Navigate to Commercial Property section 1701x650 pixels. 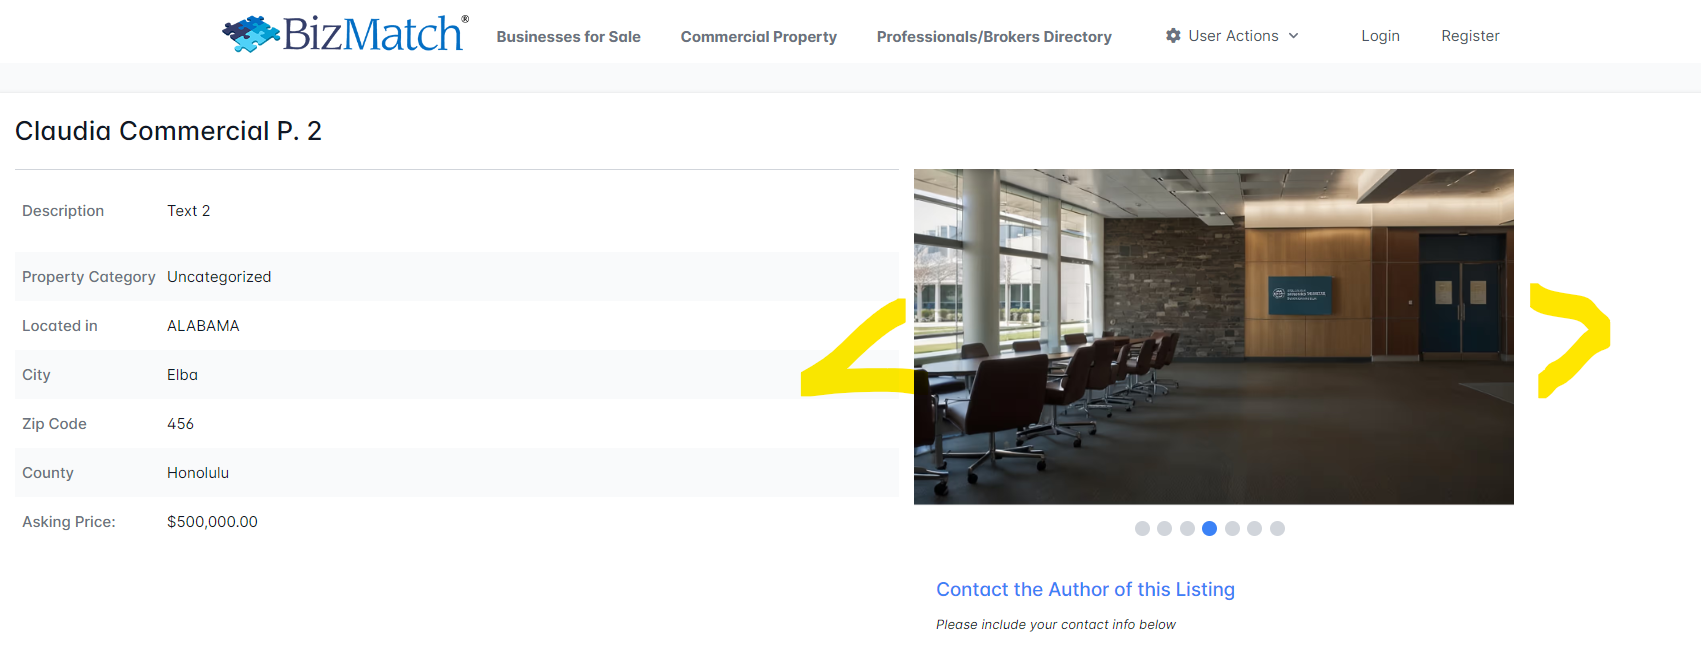(x=758, y=37)
